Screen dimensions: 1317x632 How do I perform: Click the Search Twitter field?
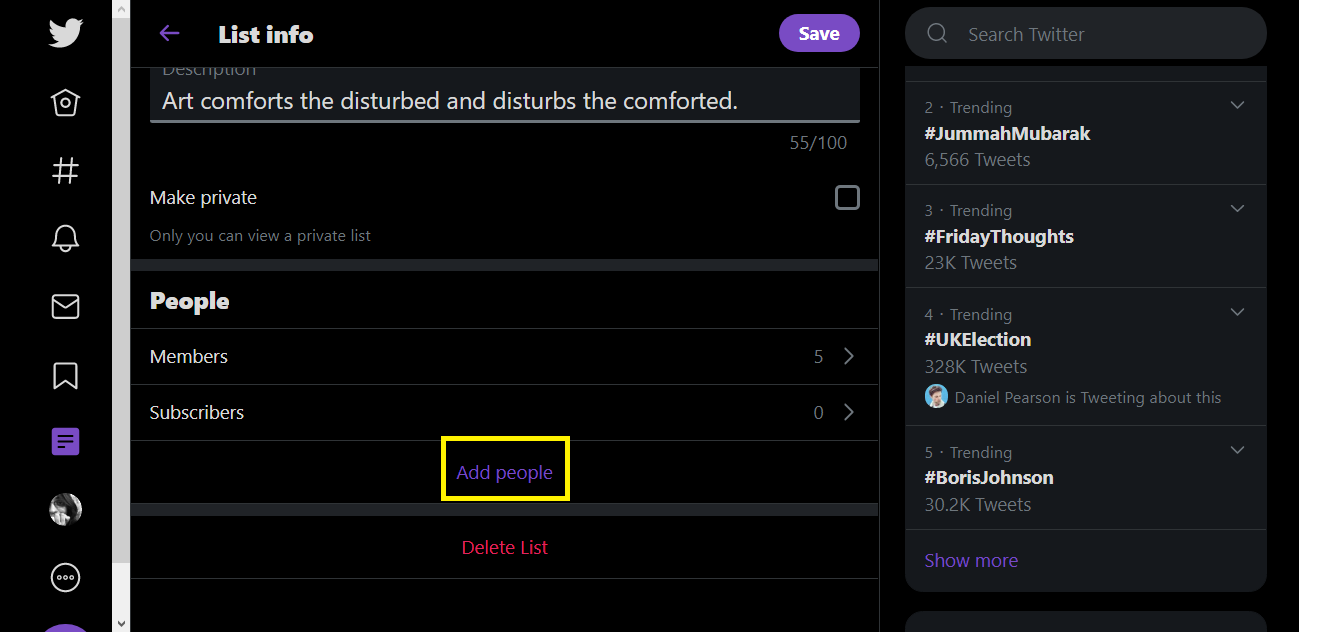(1085, 34)
